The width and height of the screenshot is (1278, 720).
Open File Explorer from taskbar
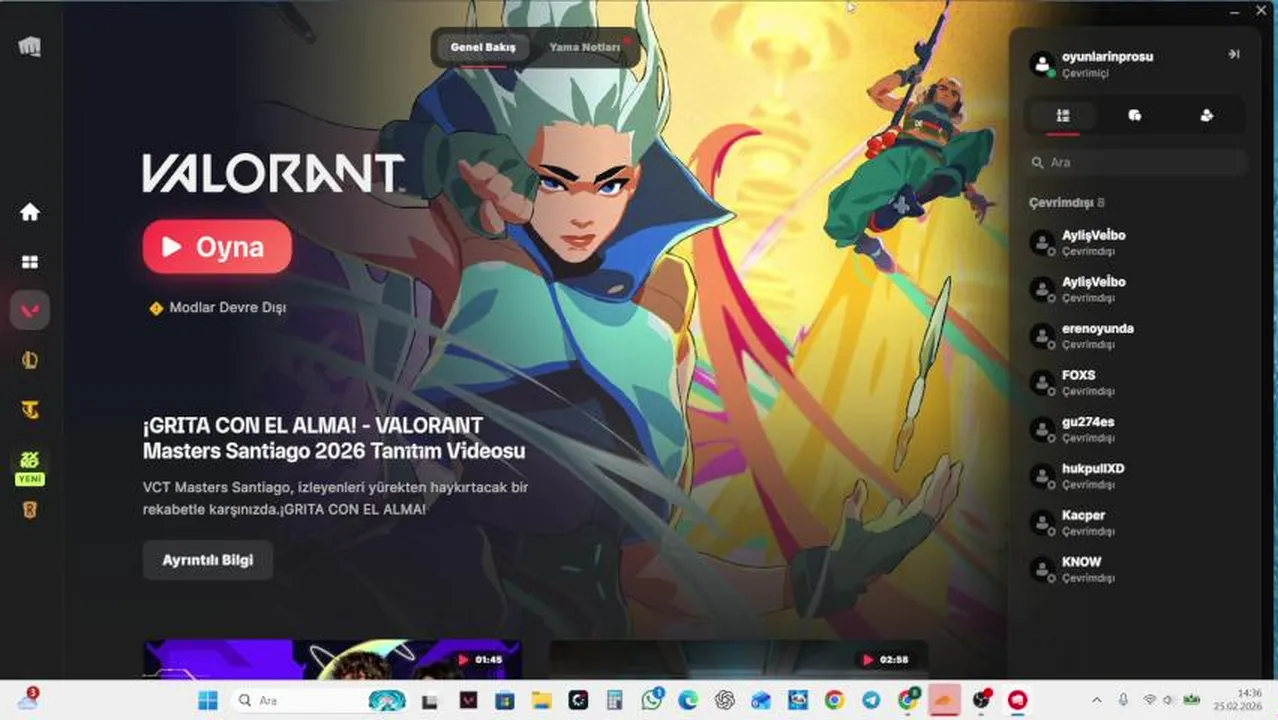(541, 700)
